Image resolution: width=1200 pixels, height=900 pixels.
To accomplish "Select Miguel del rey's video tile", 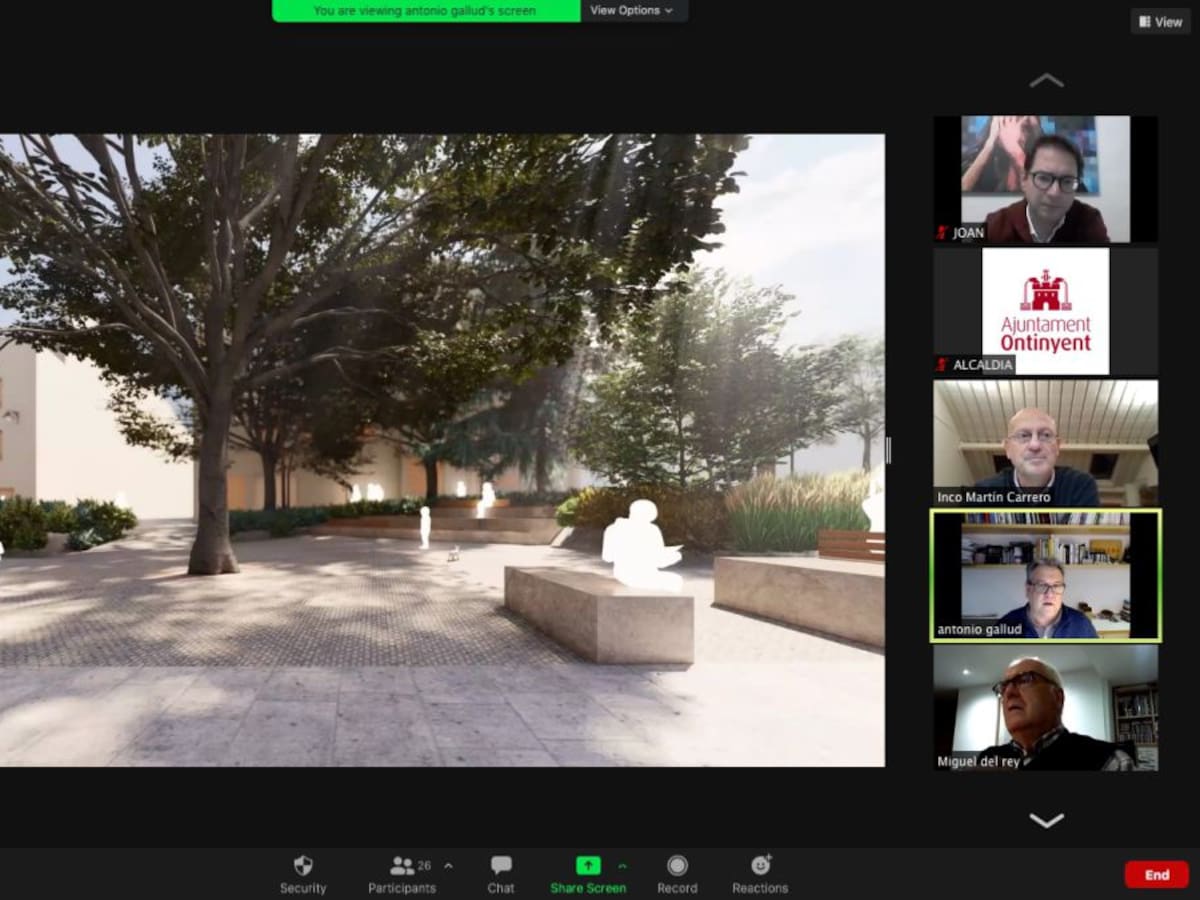I will pyautogui.click(x=1045, y=706).
